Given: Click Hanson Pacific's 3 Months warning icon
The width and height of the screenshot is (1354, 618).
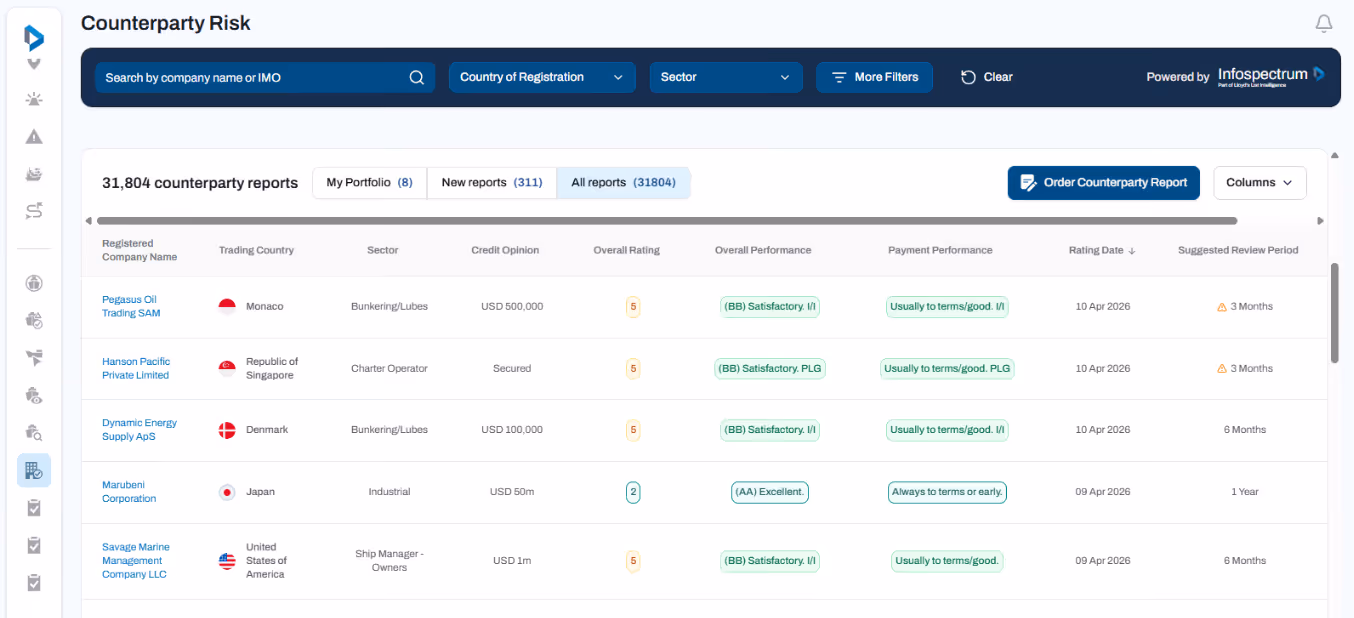Looking at the screenshot, I should (x=1221, y=369).
